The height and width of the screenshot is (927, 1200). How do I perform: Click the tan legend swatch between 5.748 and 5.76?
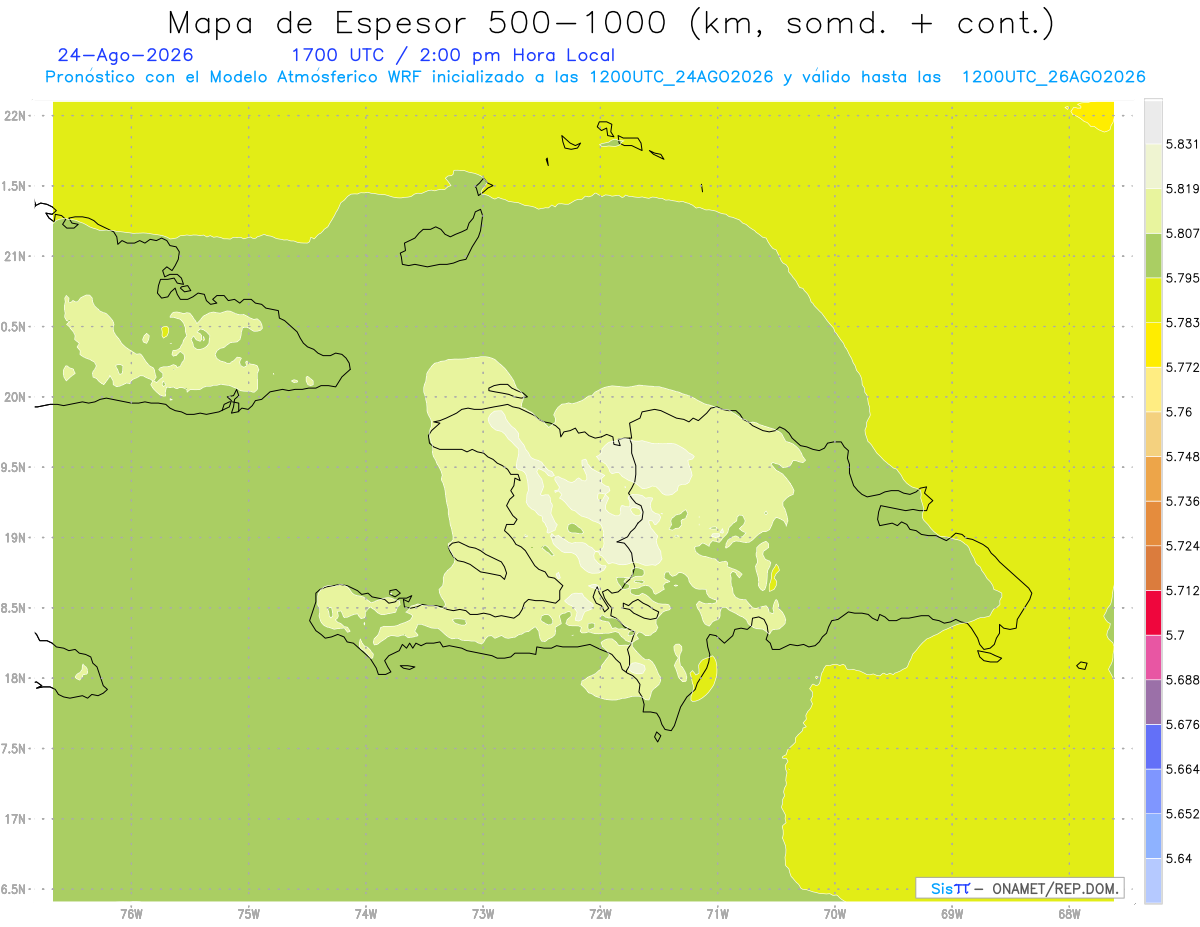tap(1154, 434)
